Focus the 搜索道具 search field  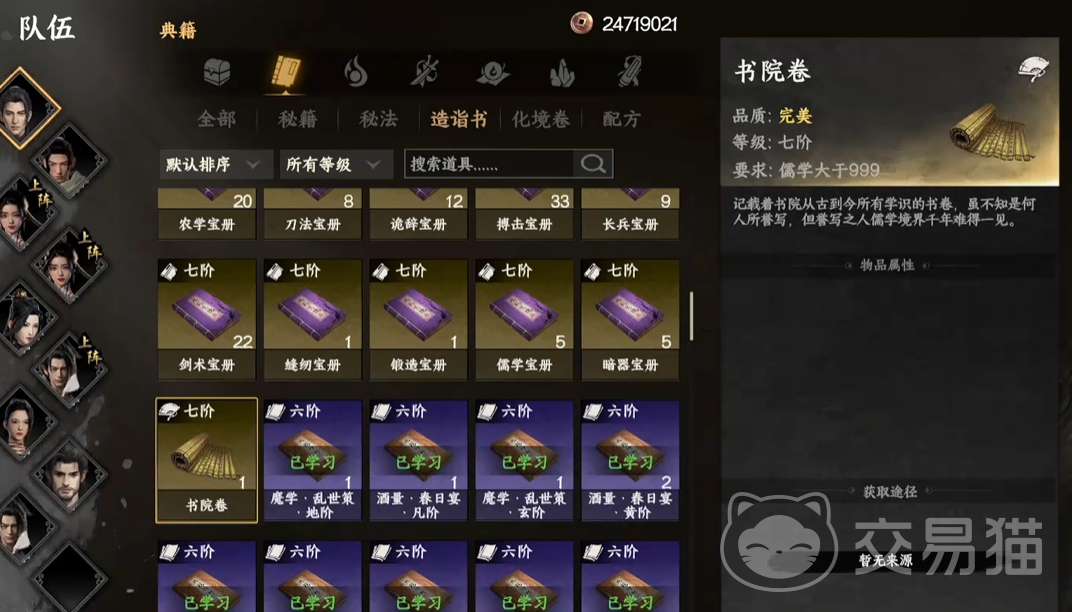tap(490, 164)
